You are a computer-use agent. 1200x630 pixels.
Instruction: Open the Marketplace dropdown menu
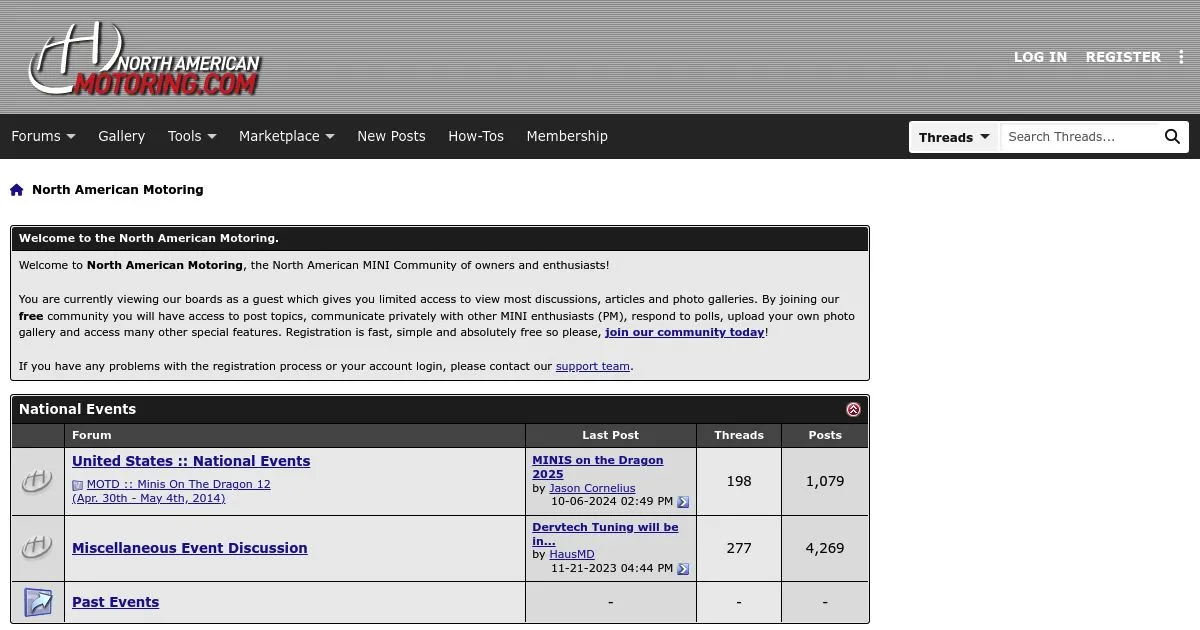click(x=286, y=136)
